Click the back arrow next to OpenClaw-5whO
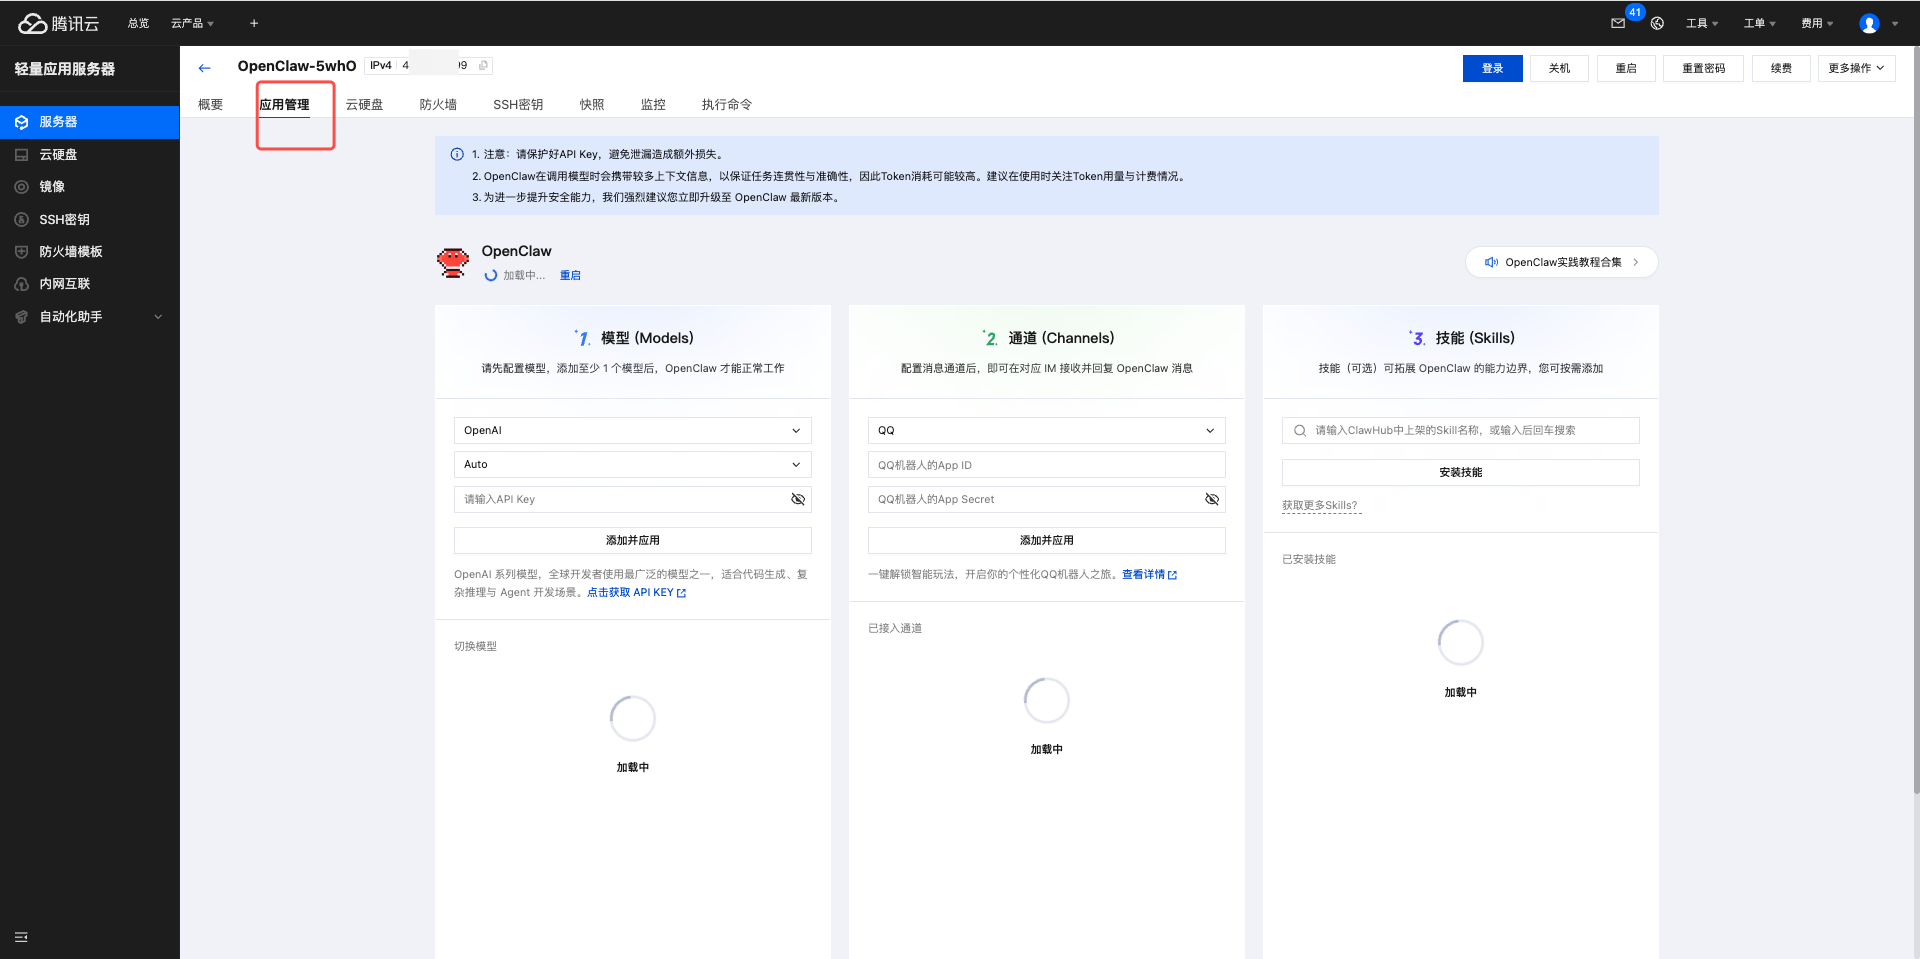The width and height of the screenshot is (1920, 959). point(204,68)
